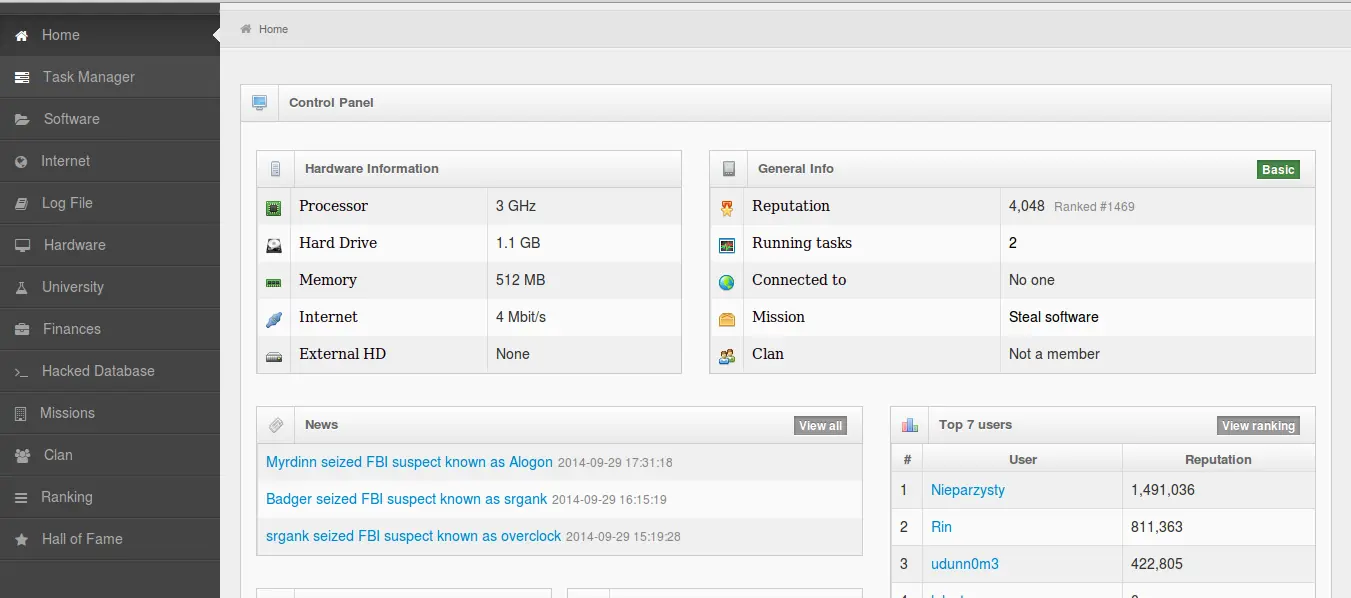1351x598 pixels.
Task: Click the University flask icon
Action: pos(21,287)
